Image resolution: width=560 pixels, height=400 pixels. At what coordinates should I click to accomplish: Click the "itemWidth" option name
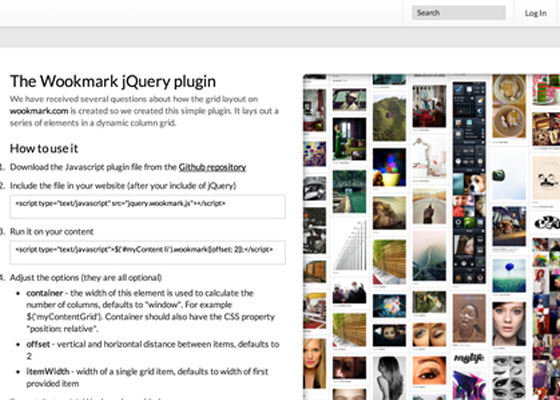coord(48,371)
